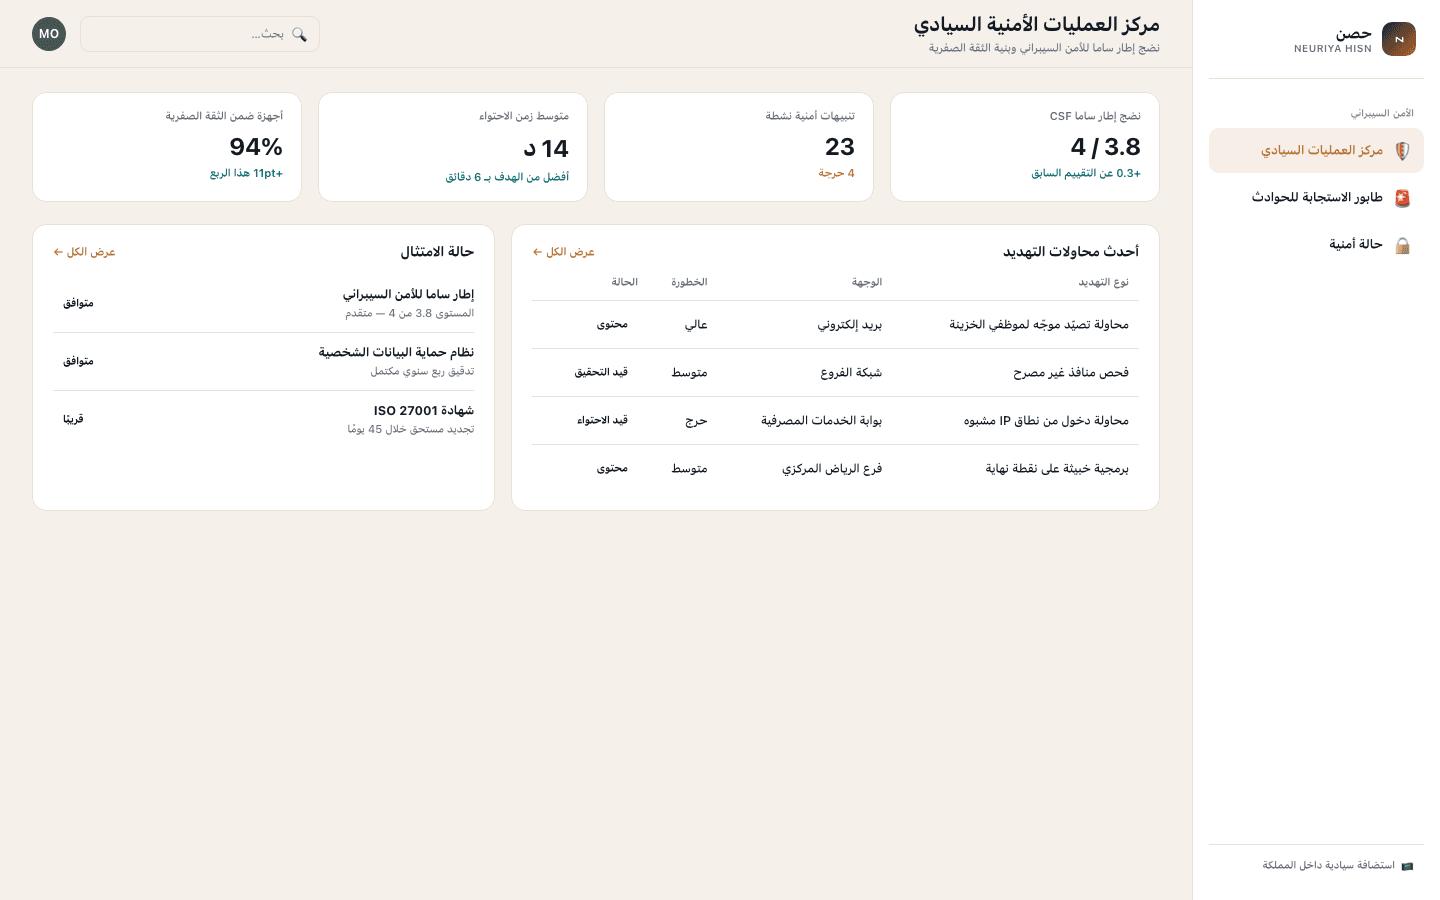Open the 'إطار ساما للأمن السيبراني' compliance row
1440x900 pixels.
264,303
